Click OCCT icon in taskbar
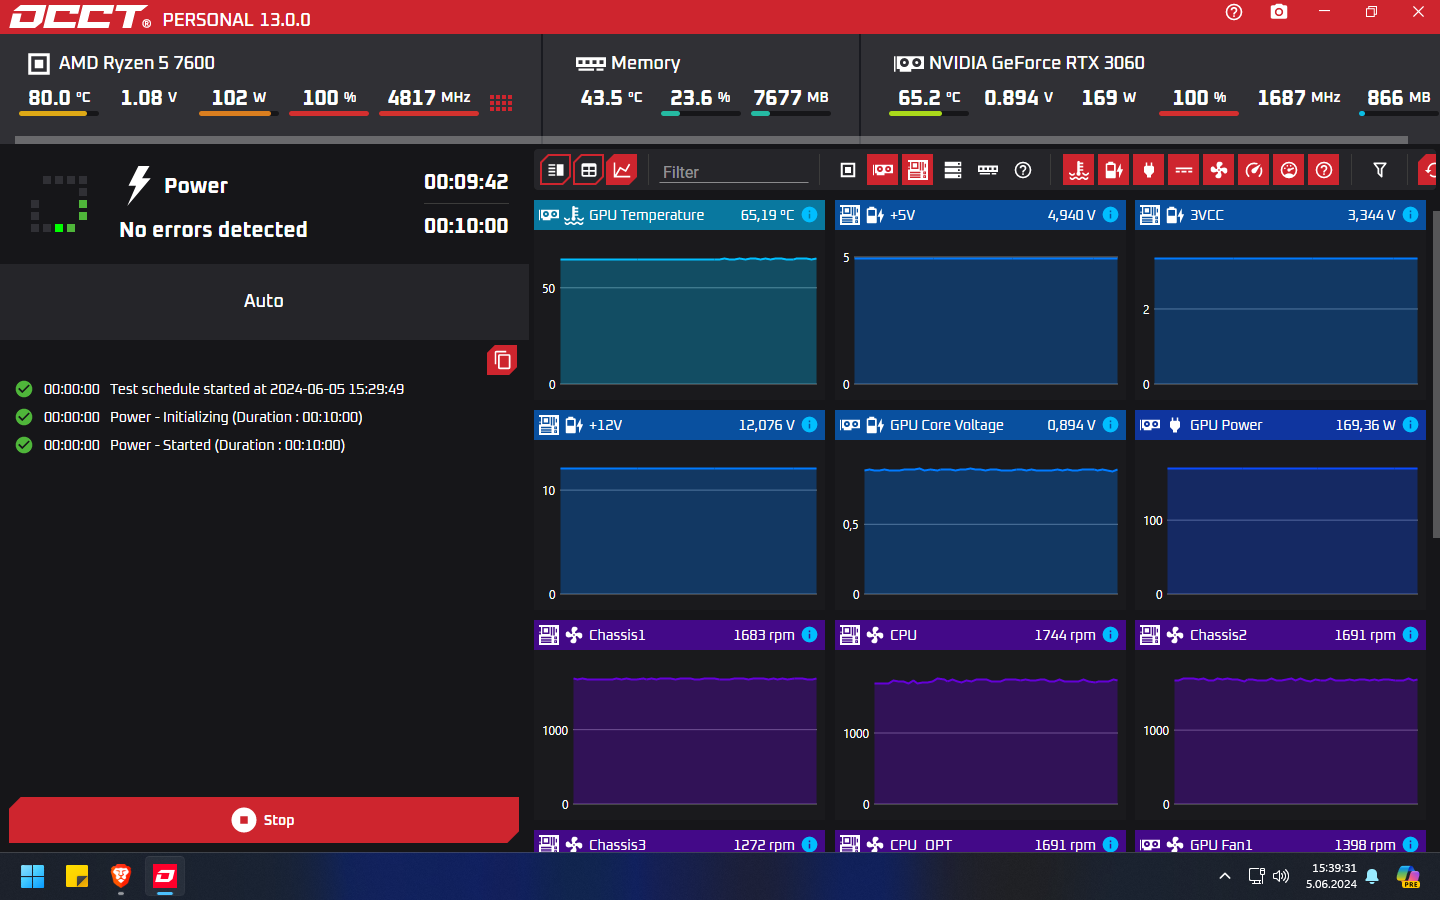 (x=165, y=877)
